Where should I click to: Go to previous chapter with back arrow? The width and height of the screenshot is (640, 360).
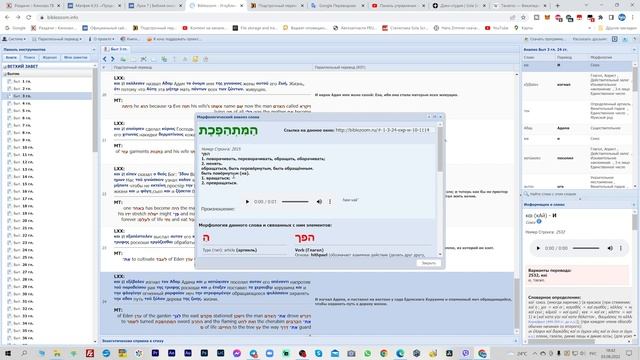105,59
